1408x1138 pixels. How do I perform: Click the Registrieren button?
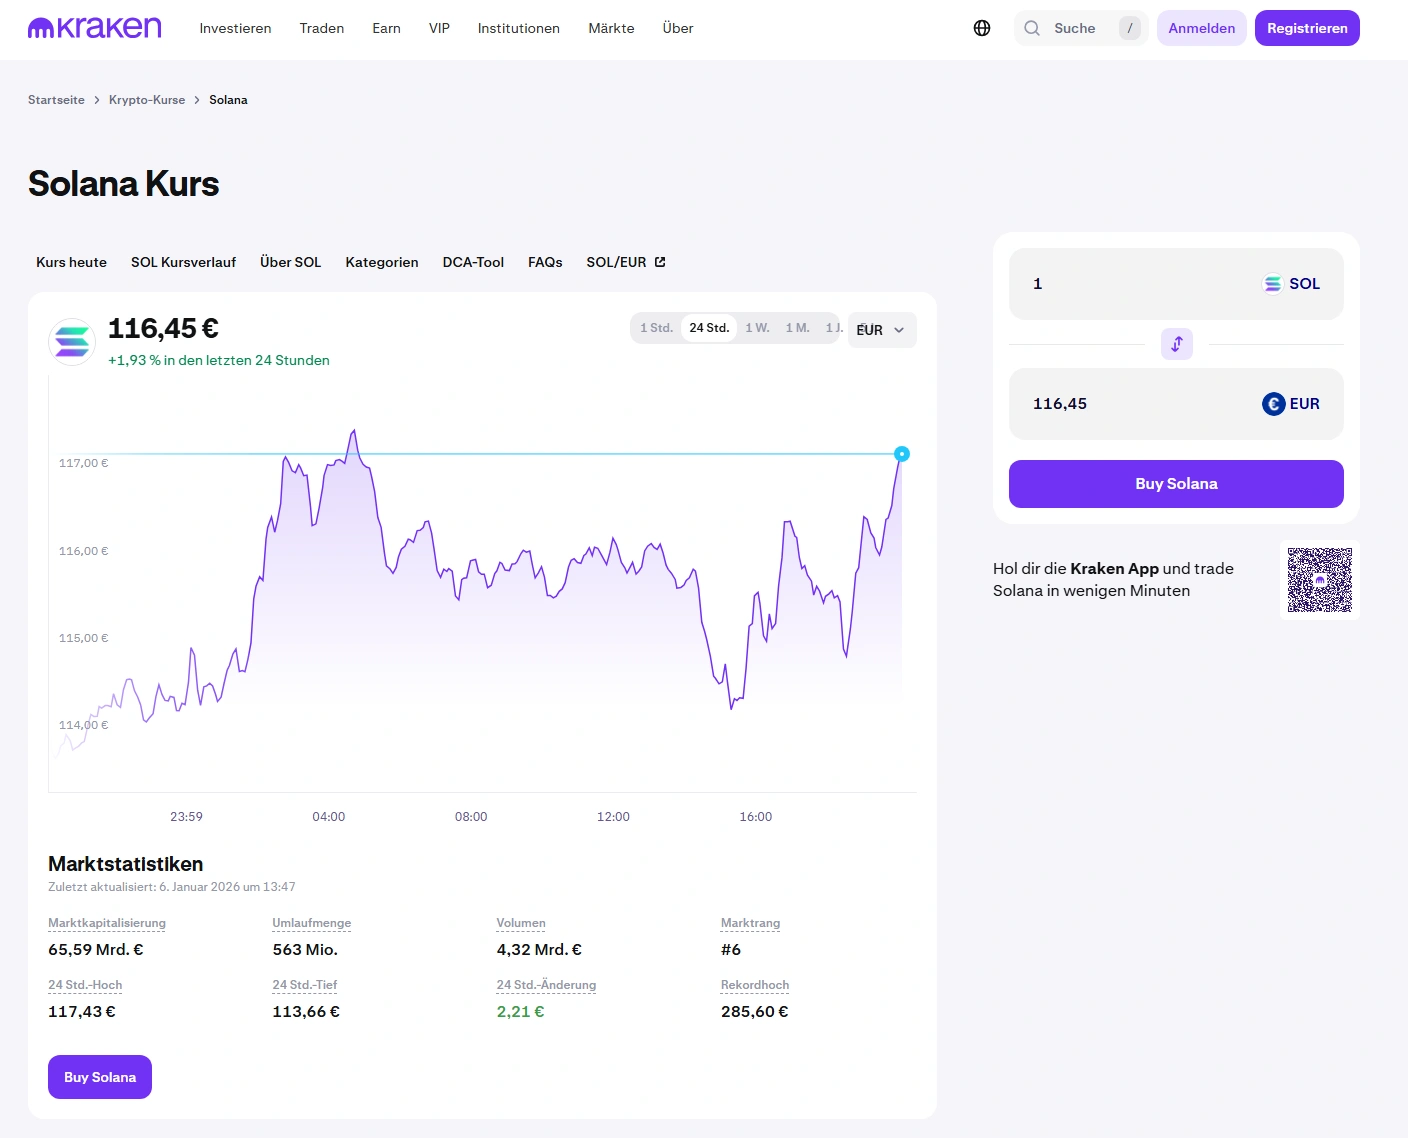[x=1307, y=28]
